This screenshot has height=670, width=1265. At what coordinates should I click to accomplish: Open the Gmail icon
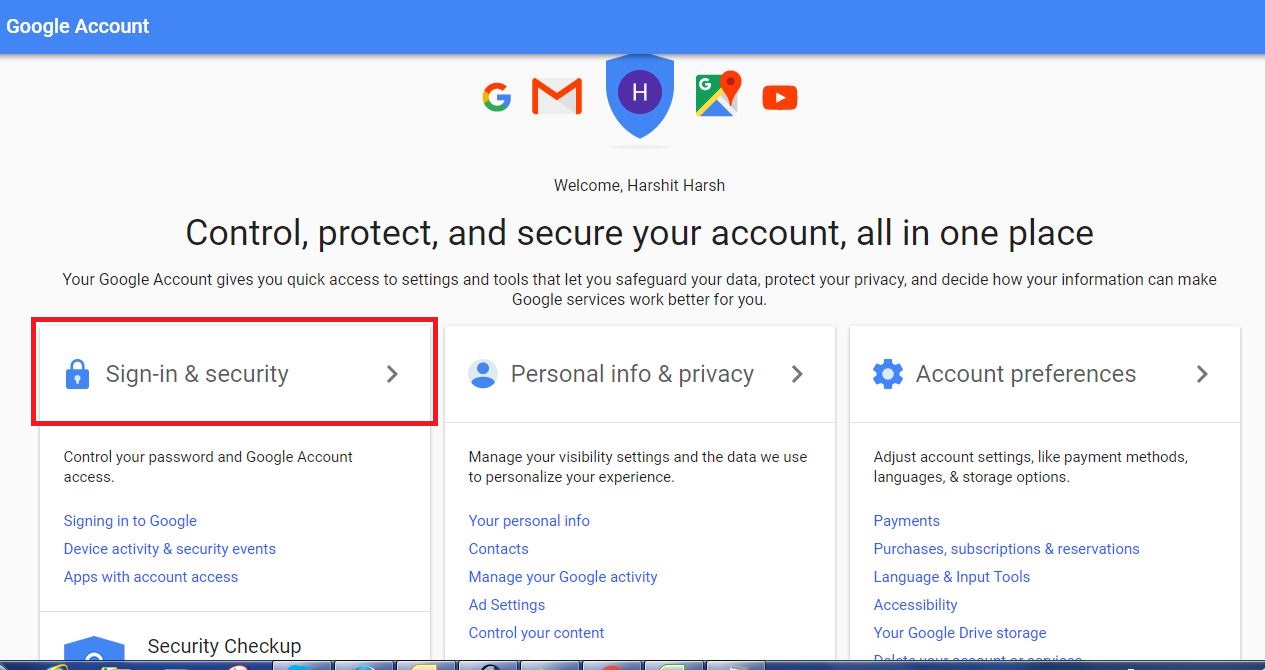[557, 97]
